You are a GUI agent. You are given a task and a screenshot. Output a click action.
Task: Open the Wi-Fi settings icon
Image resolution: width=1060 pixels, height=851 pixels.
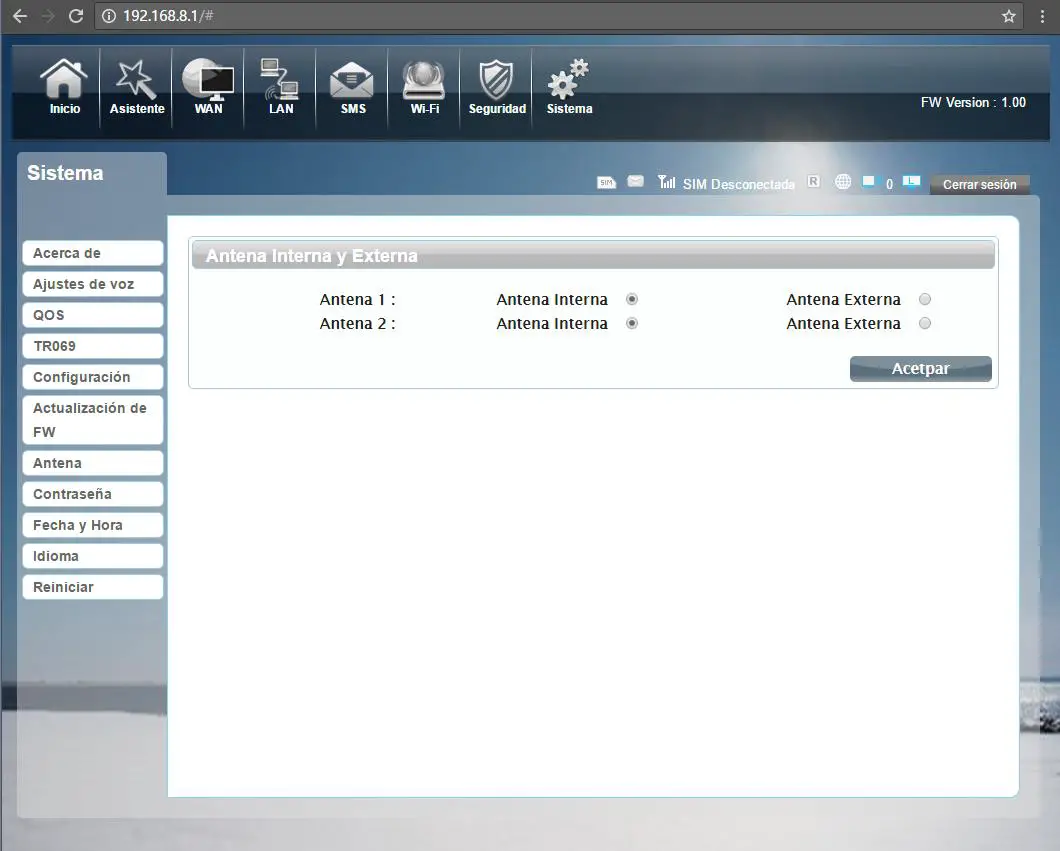point(425,86)
